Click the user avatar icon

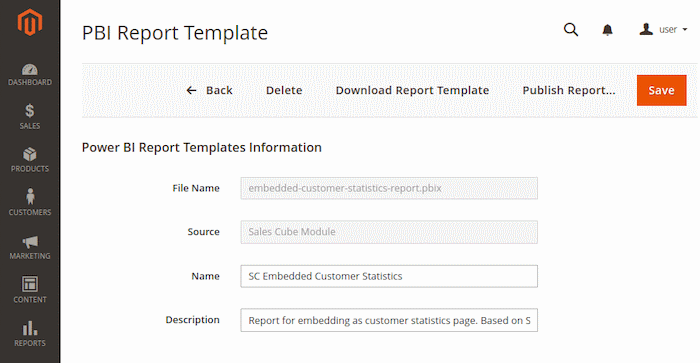pos(646,29)
